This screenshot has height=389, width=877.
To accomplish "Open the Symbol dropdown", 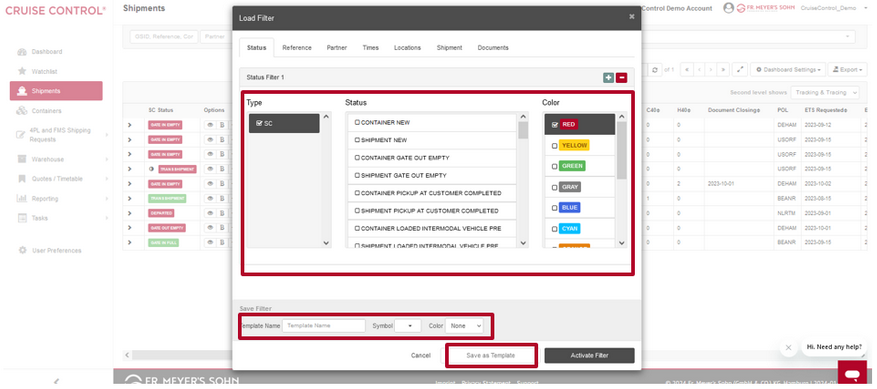I will 408,326.
